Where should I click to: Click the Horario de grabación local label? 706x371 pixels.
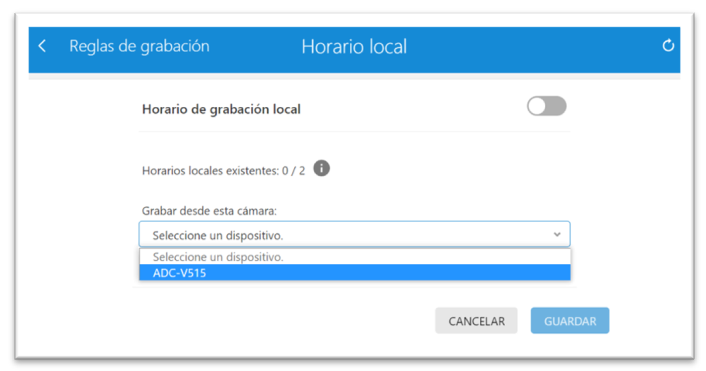click(x=221, y=109)
